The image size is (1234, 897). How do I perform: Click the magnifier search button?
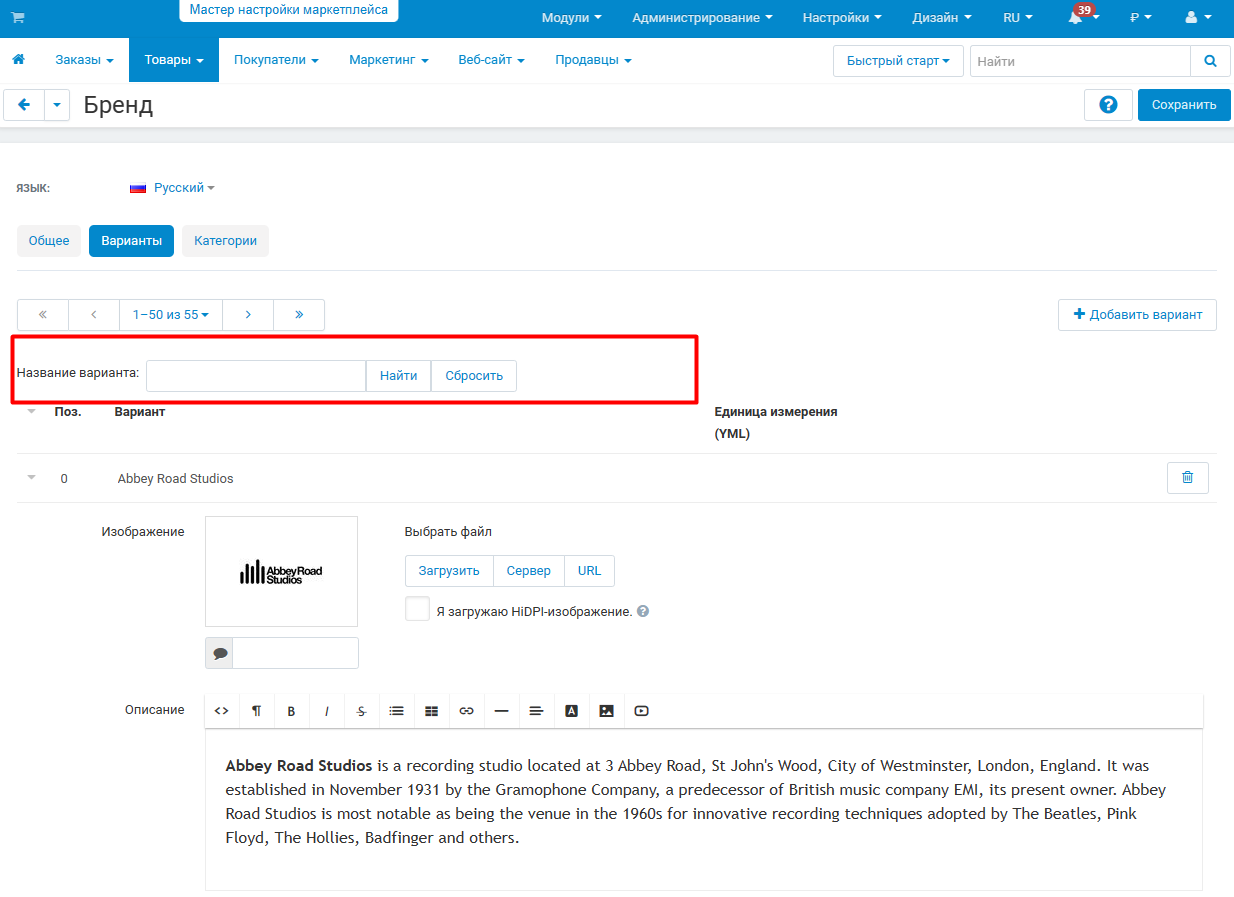pos(1210,61)
